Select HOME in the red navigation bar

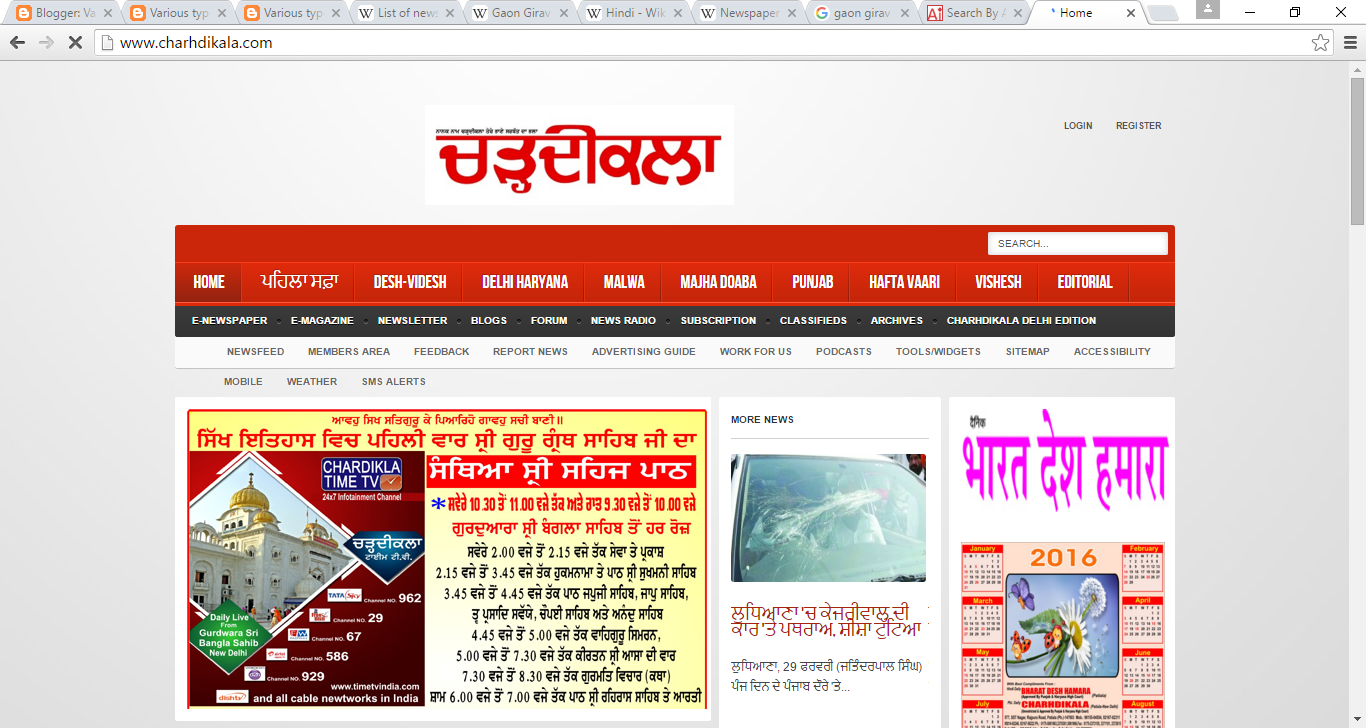coord(208,282)
